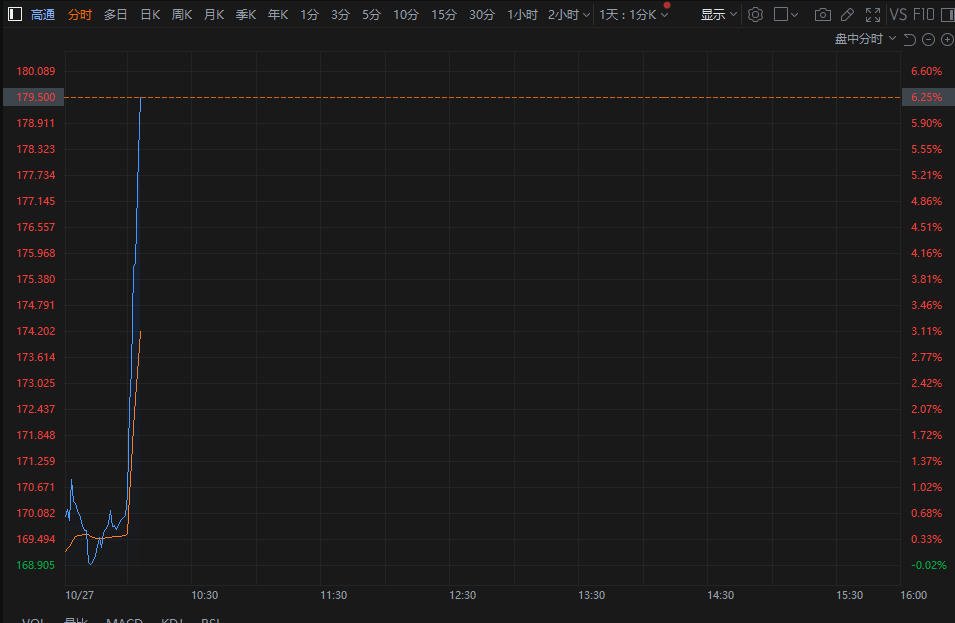
Task: Click the square layout icon
Action: click(780, 14)
